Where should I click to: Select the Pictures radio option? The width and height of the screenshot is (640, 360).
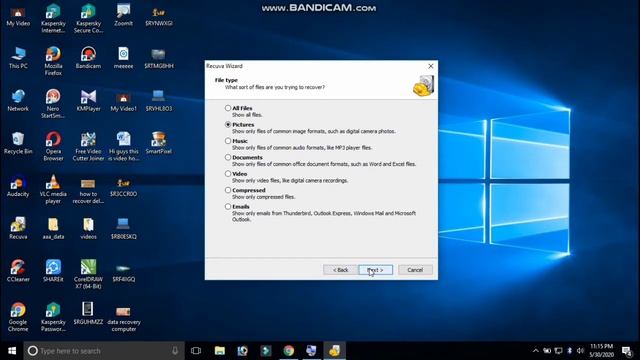(228, 124)
